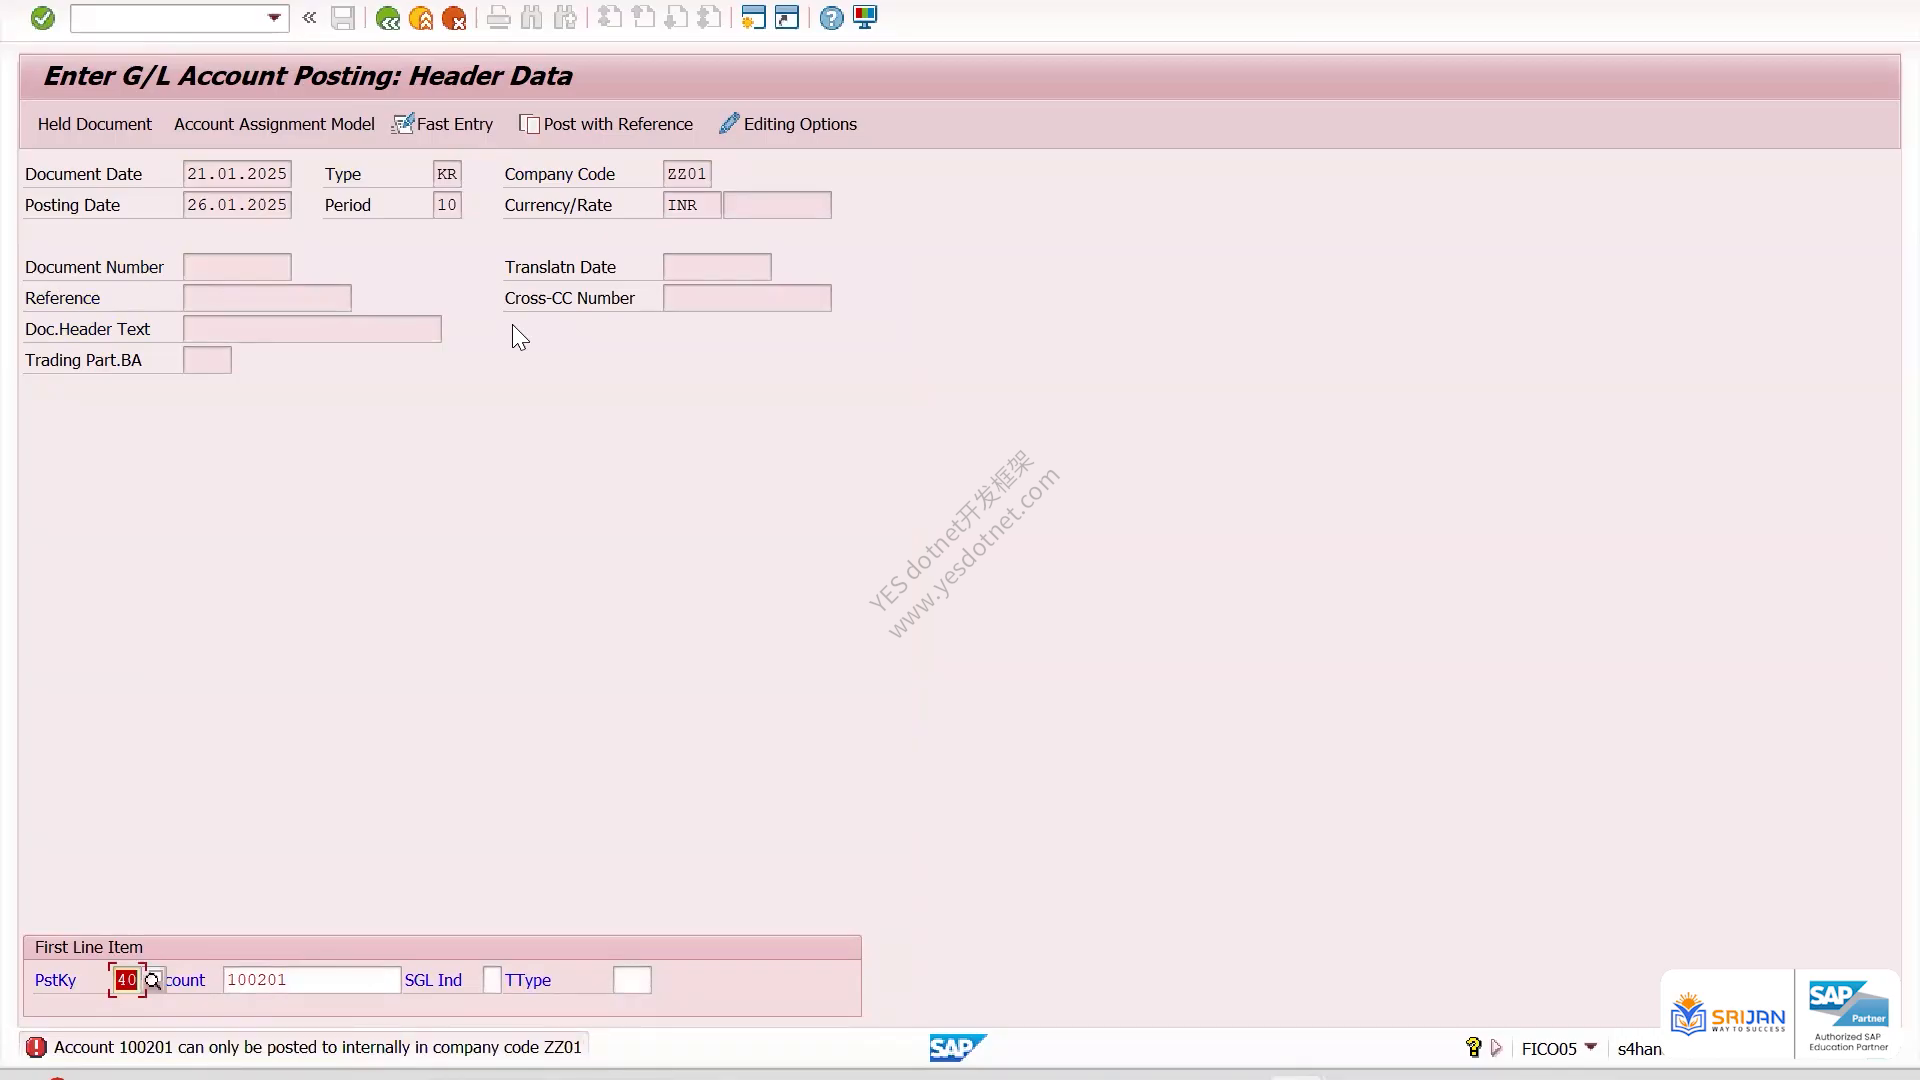Click the green Enter checkmark icon
This screenshot has width=1920, height=1080.
click(x=42, y=18)
